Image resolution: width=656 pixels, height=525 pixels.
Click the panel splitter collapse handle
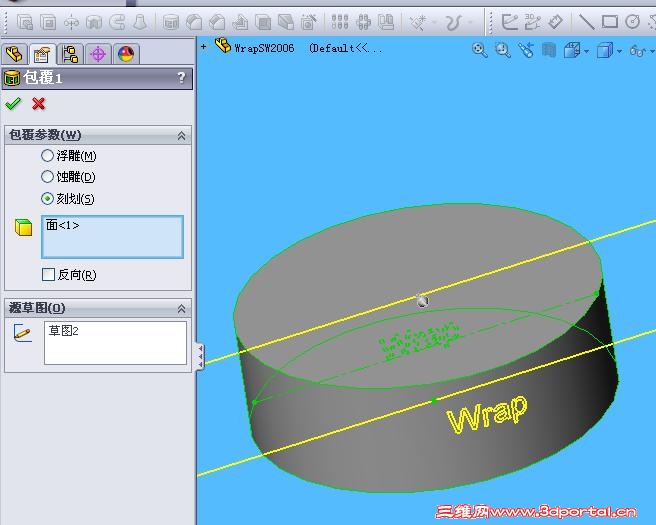pyautogui.click(x=200, y=356)
